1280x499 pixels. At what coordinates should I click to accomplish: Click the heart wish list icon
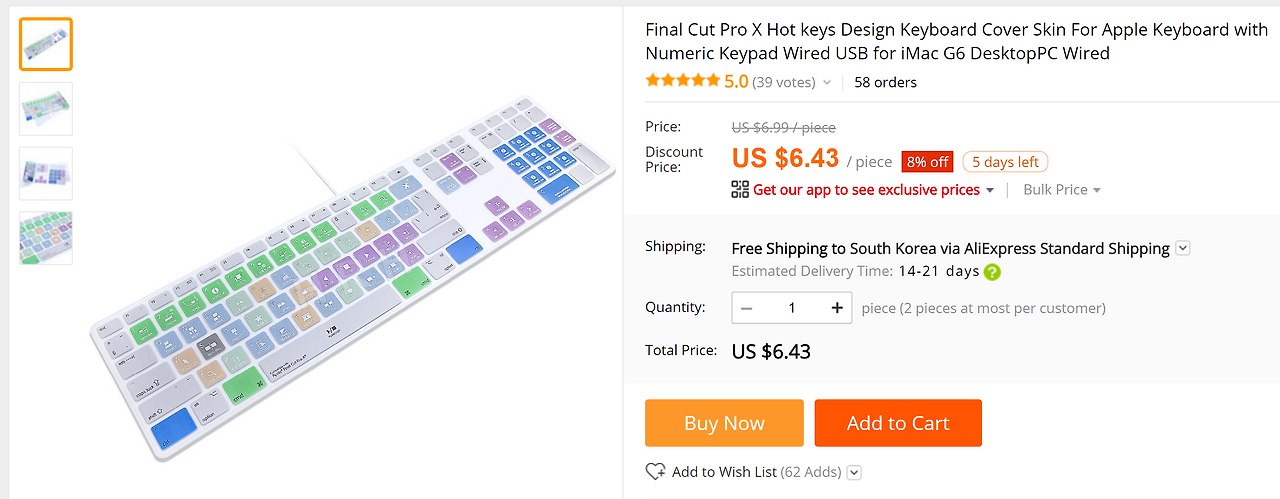pos(656,472)
